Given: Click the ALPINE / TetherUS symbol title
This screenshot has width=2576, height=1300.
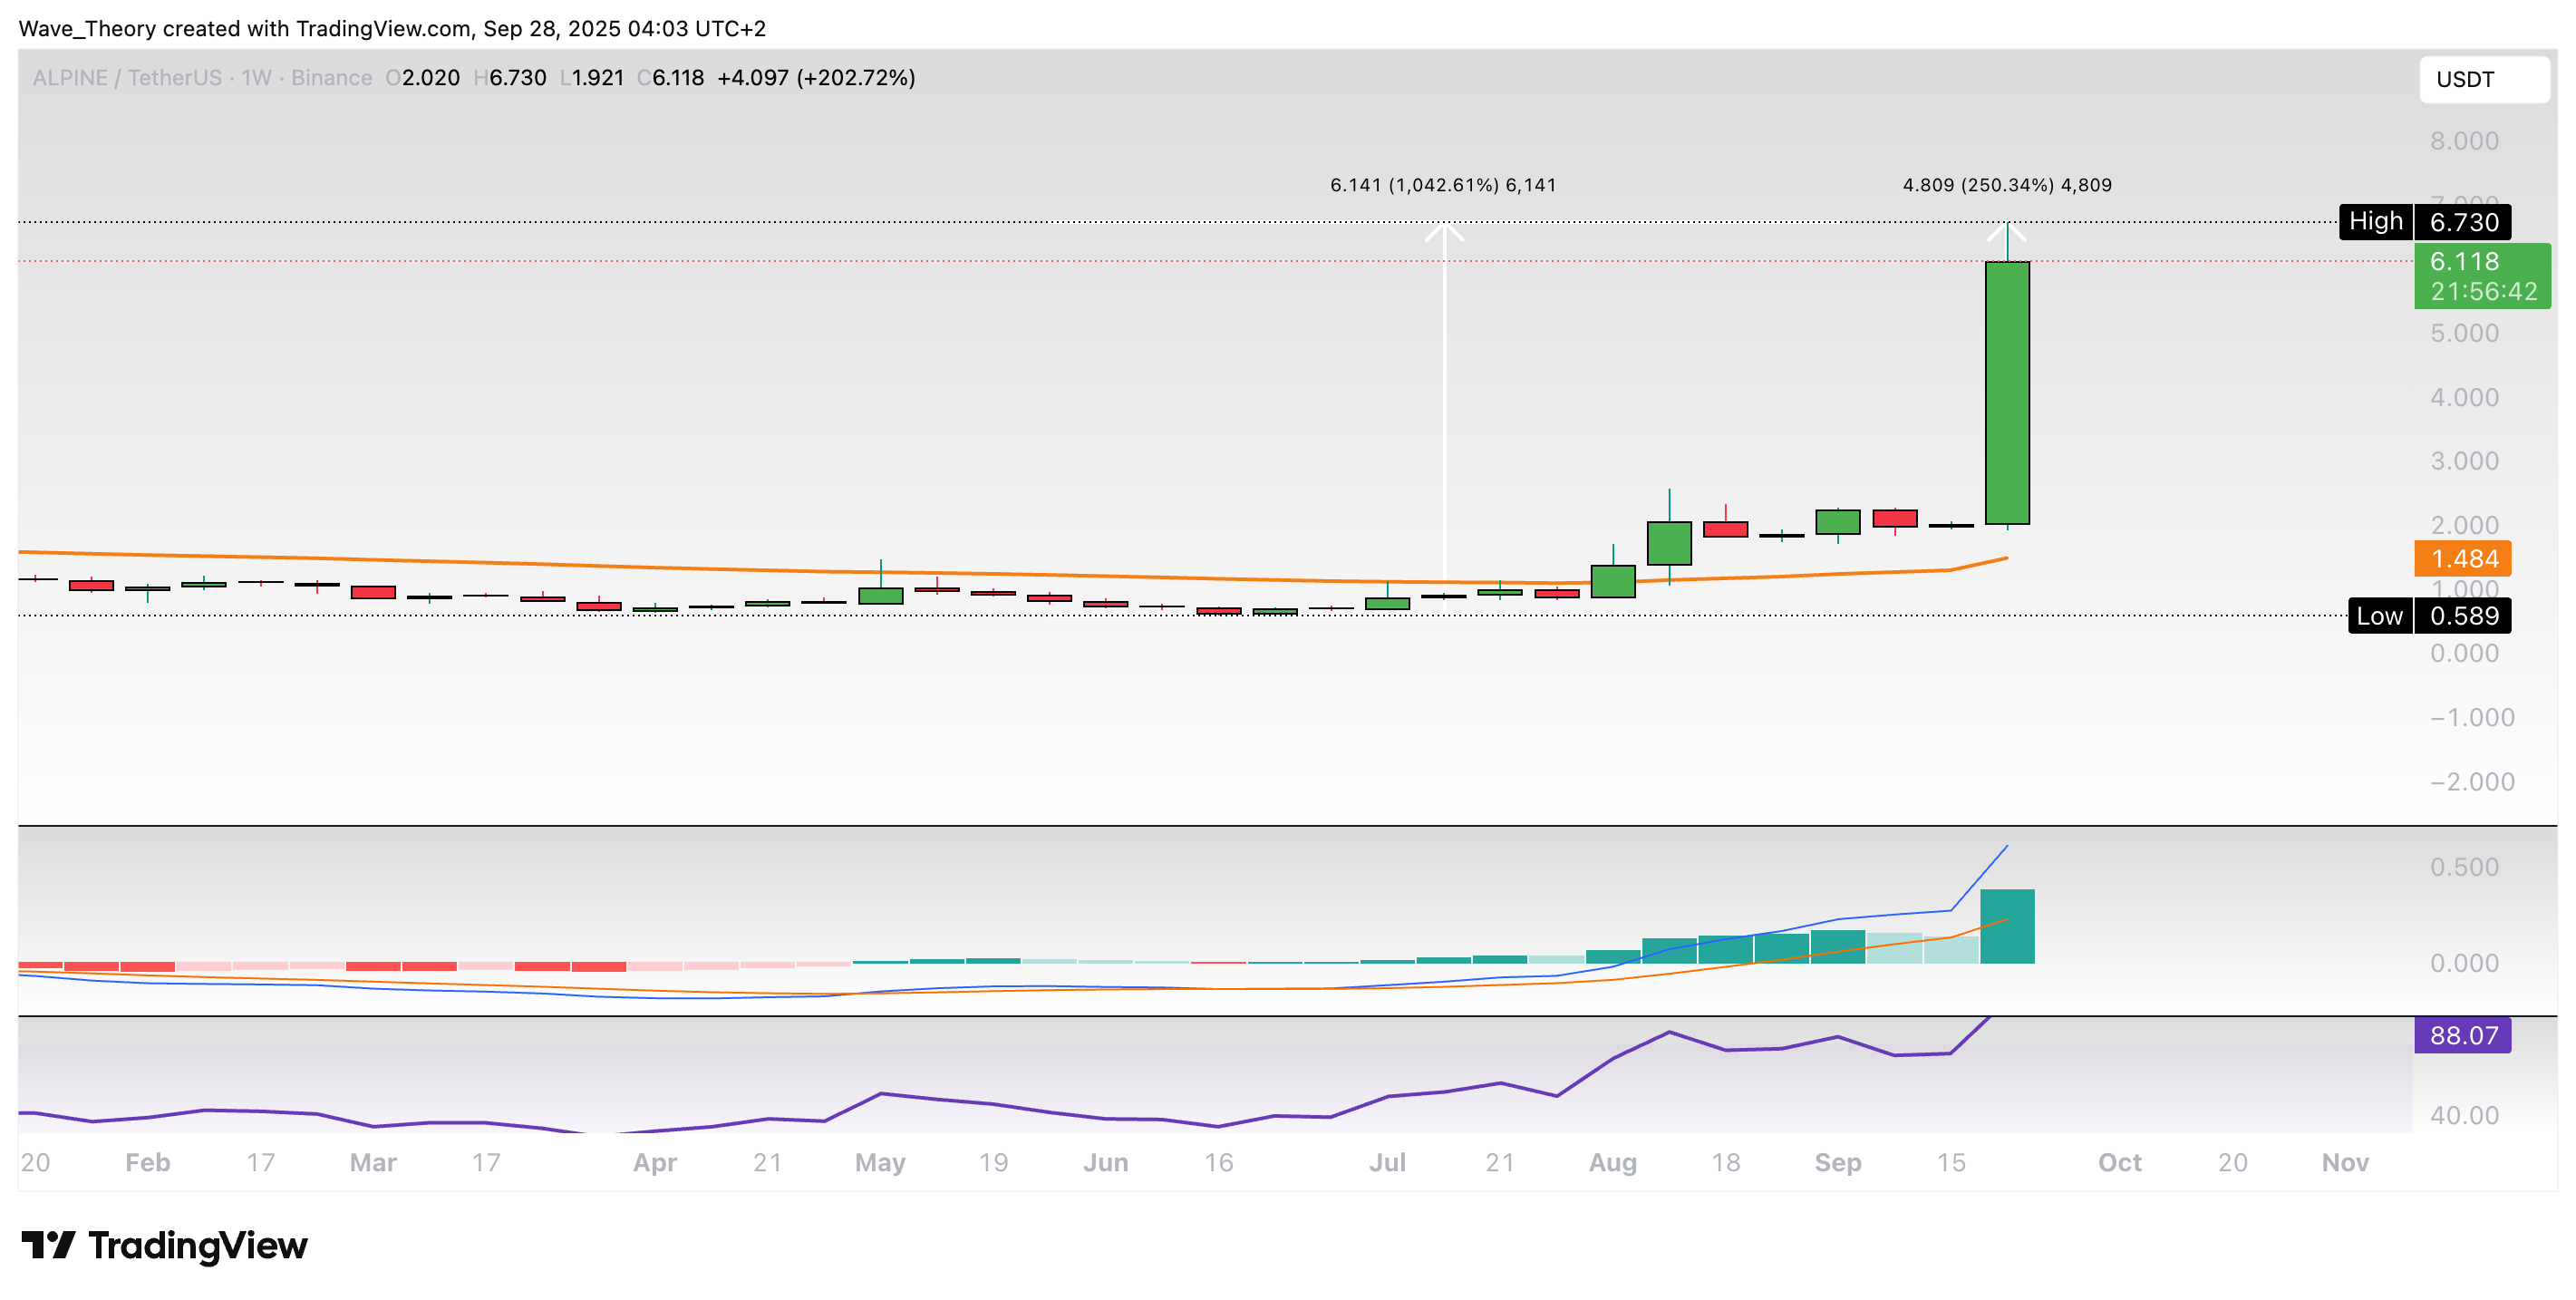Looking at the screenshot, I should pos(127,78).
